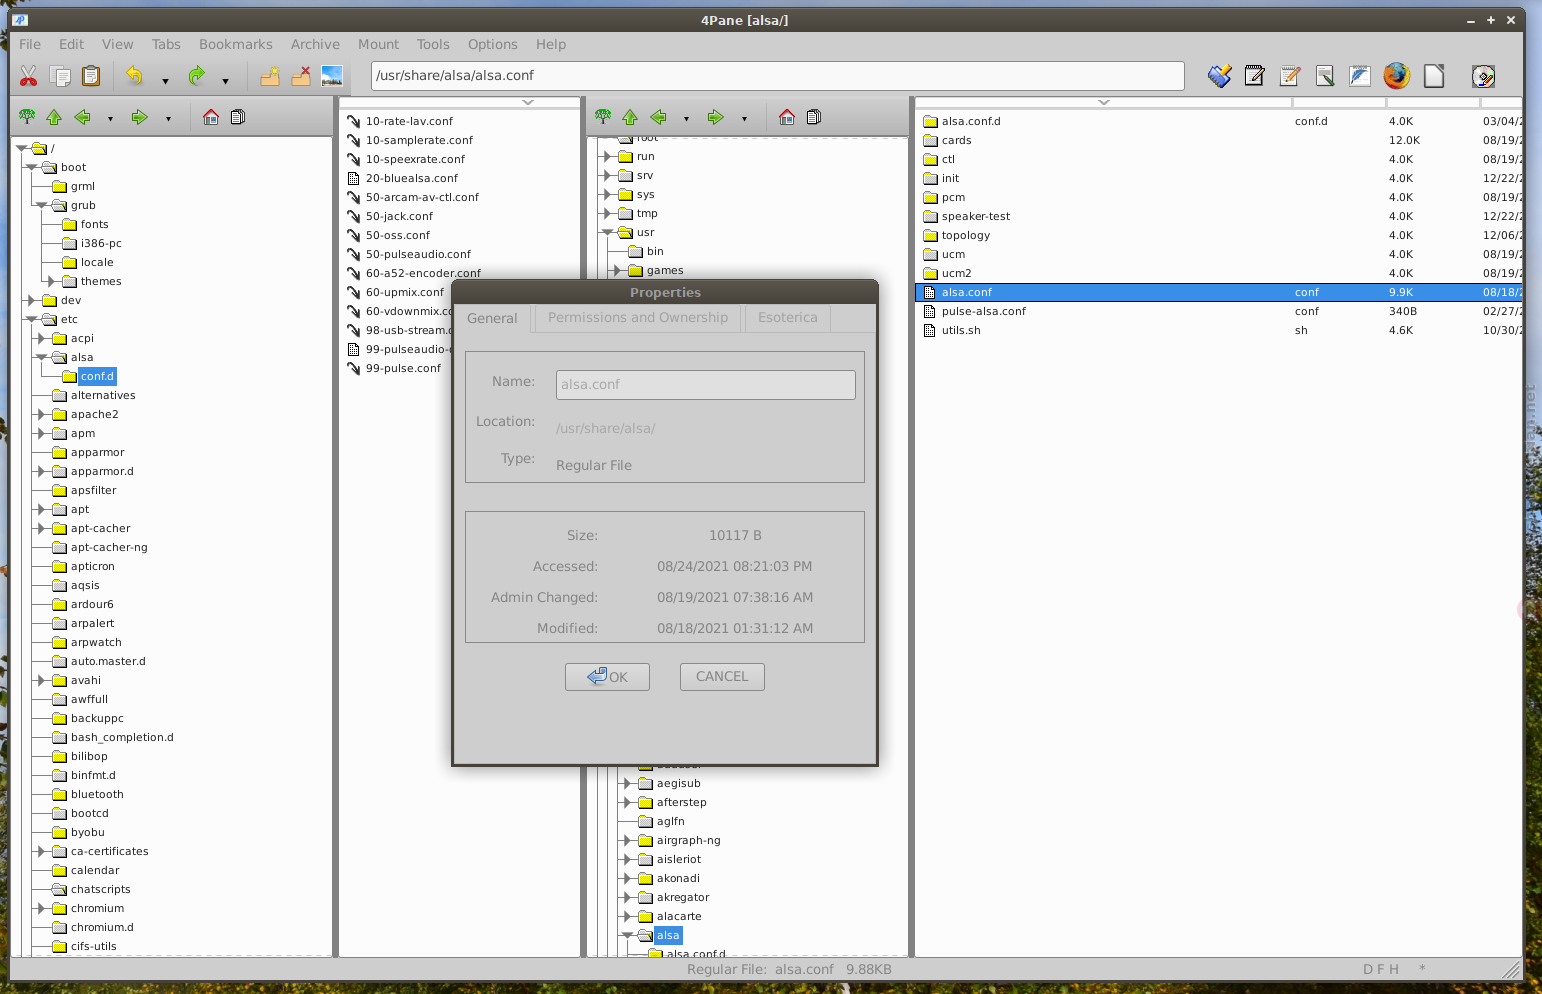Image resolution: width=1542 pixels, height=994 pixels.
Task: Click the Add Bookmark folder-with-star icon
Action: coord(270,76)
